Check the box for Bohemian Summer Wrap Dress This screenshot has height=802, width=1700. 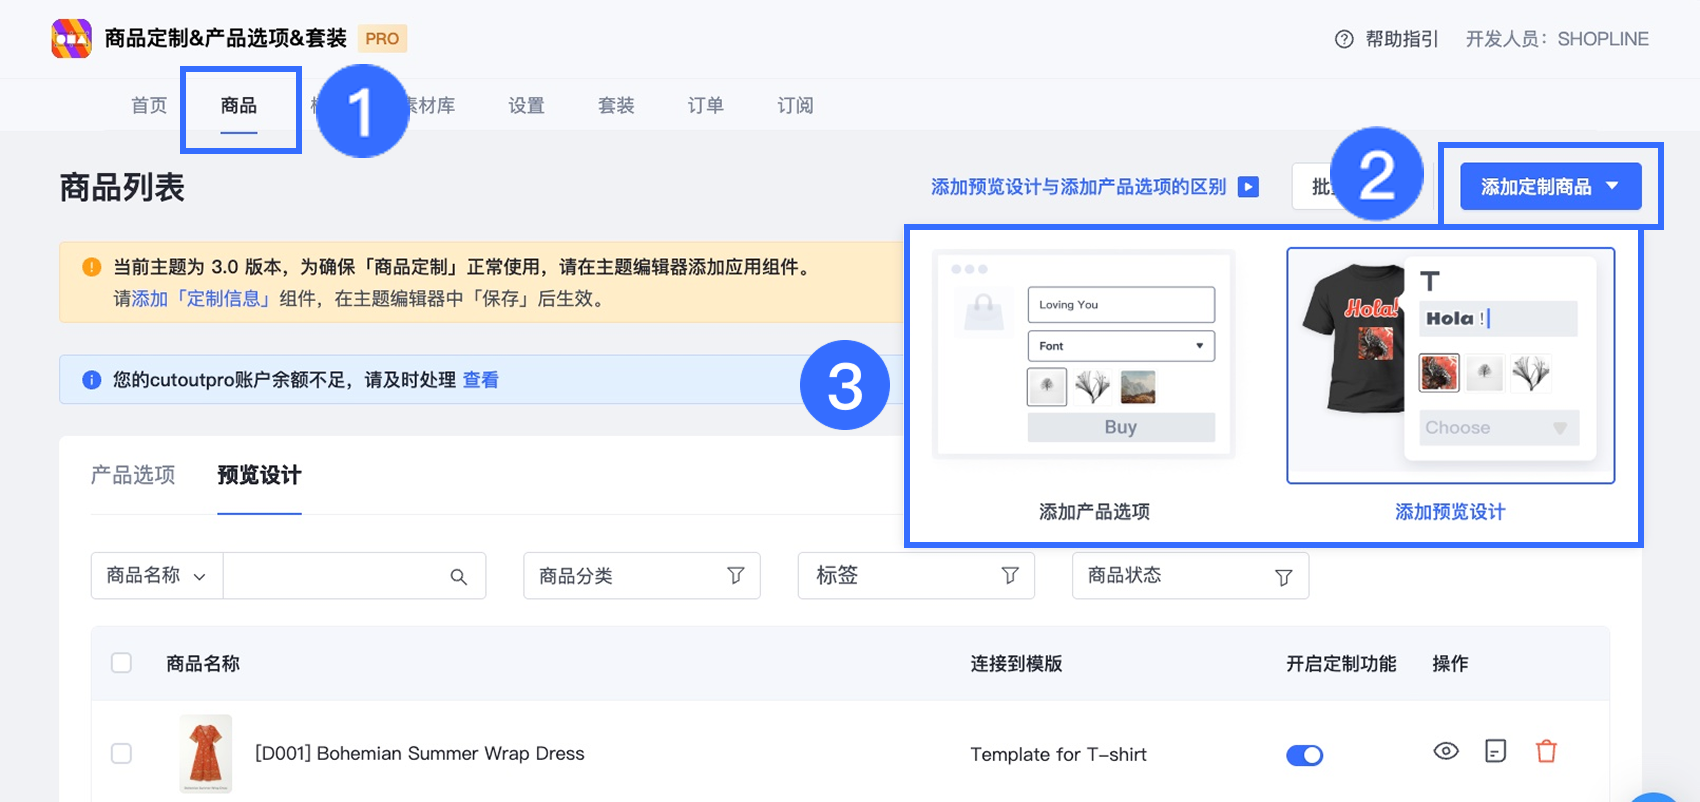pyautogui.click(x=122, y=753)
